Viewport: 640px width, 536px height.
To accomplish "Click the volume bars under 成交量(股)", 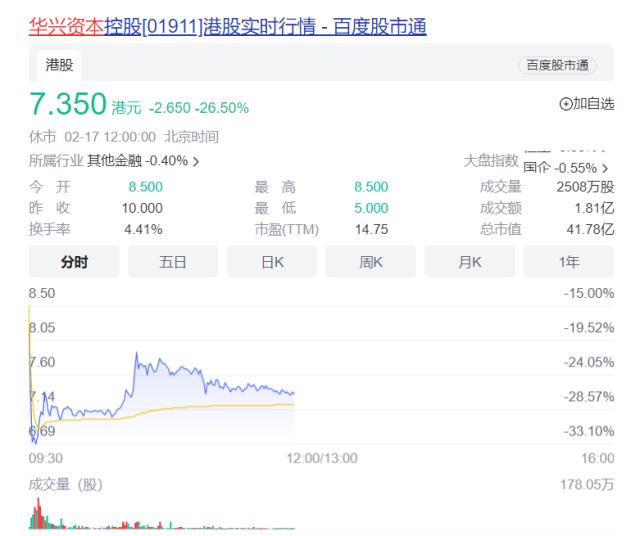I will point(40,517).
